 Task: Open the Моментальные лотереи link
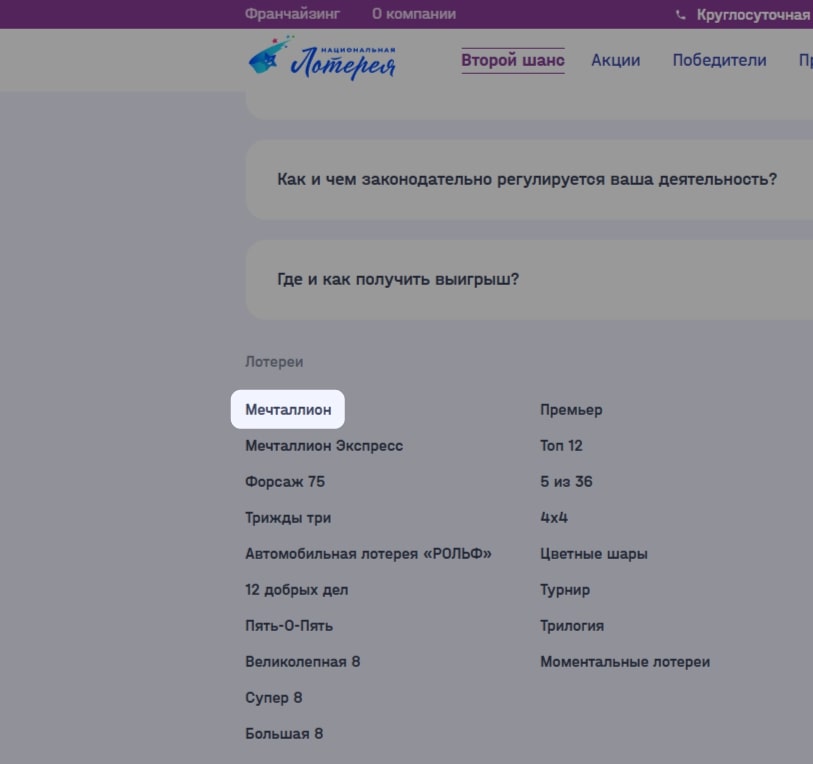tap(625, 662)
